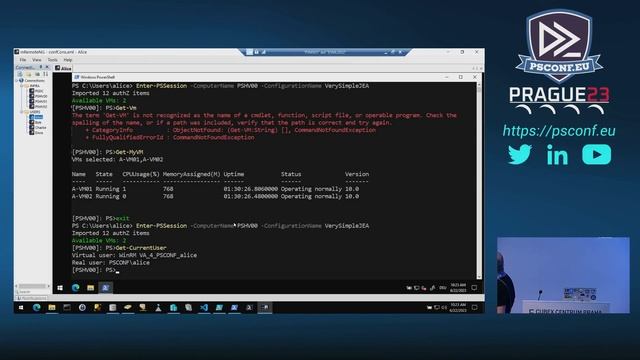Click the Connections panel horizontal scrollbar

click(x=33, y=286)
